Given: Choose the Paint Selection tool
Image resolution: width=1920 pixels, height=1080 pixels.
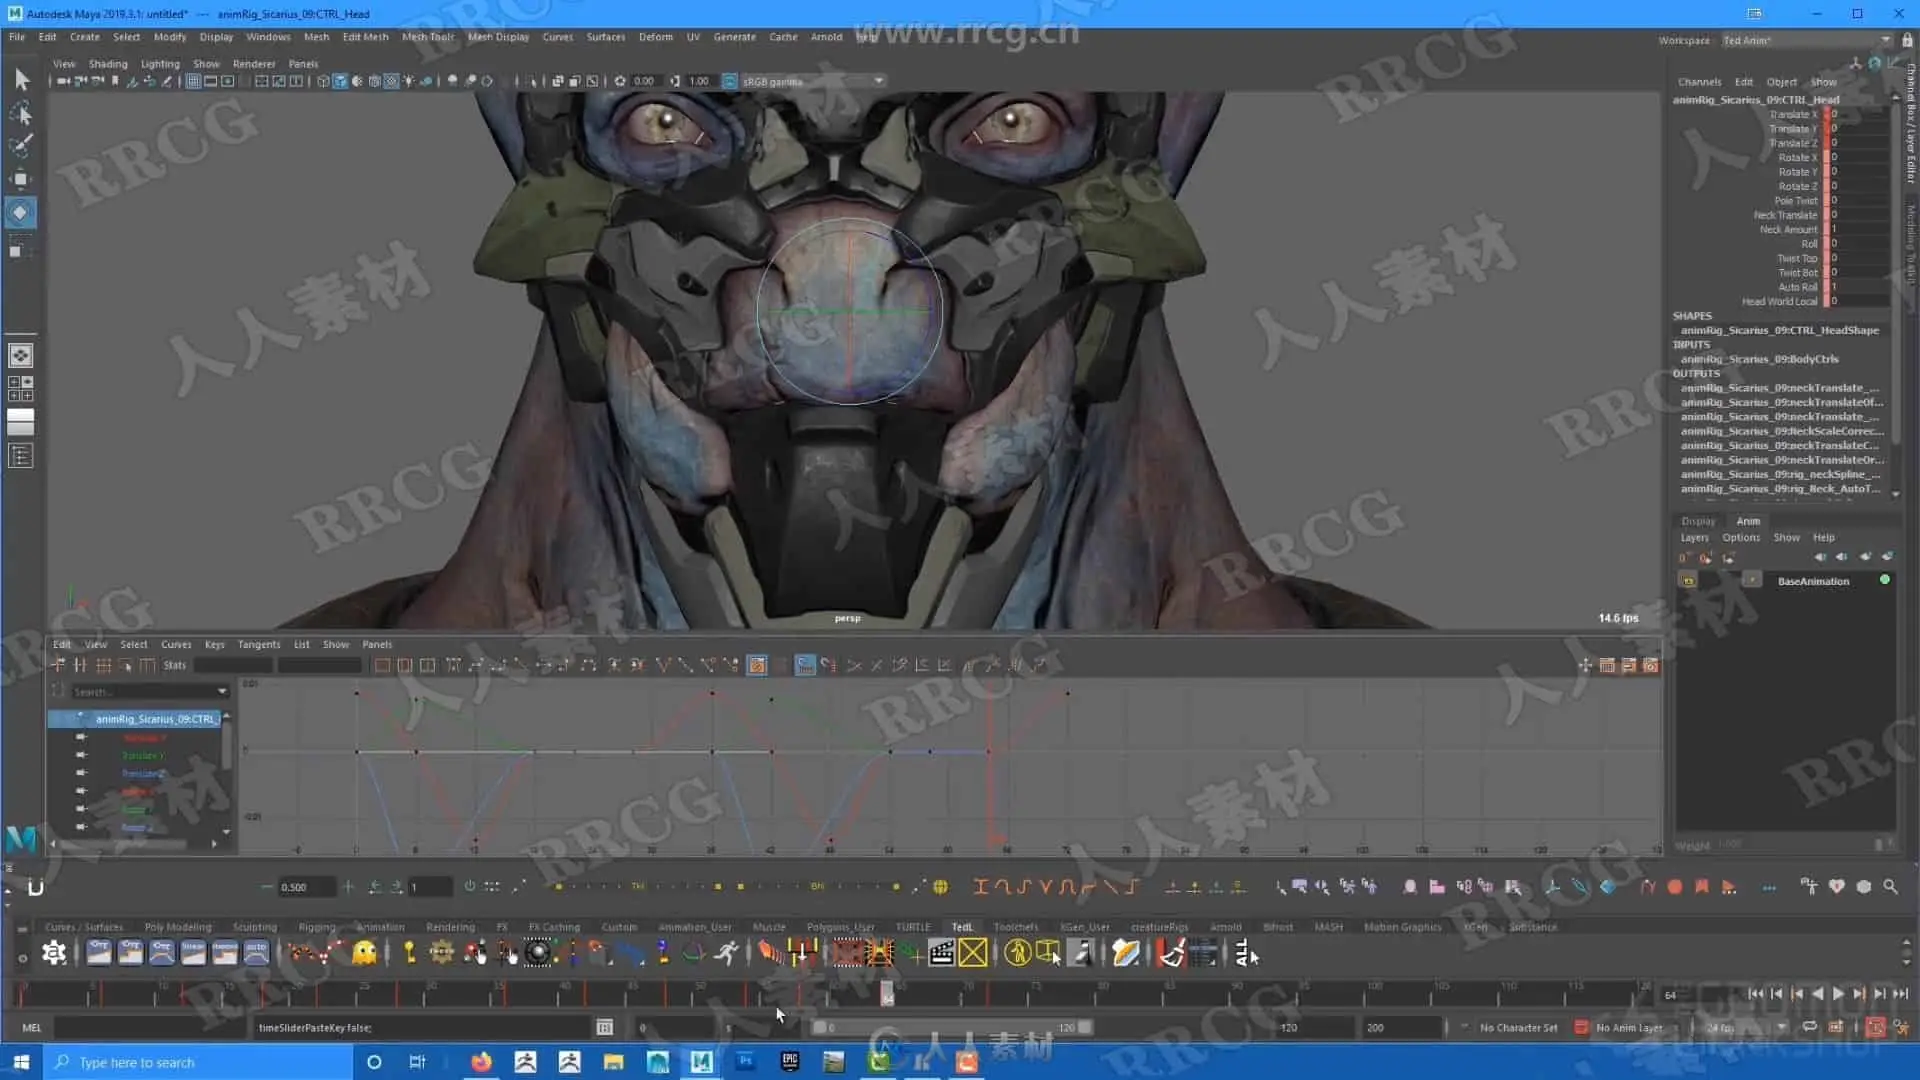Looking at the screenshot, I should point(21,146).
